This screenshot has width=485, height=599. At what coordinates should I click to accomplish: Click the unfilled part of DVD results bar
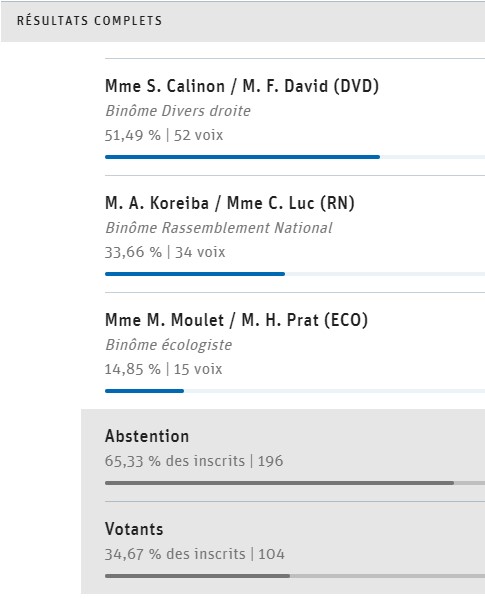pyautogui.click(x=432, y=157)
